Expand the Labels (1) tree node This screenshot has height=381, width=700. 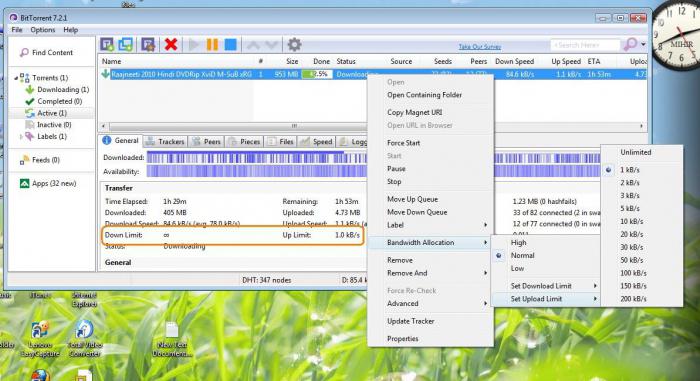21,137
